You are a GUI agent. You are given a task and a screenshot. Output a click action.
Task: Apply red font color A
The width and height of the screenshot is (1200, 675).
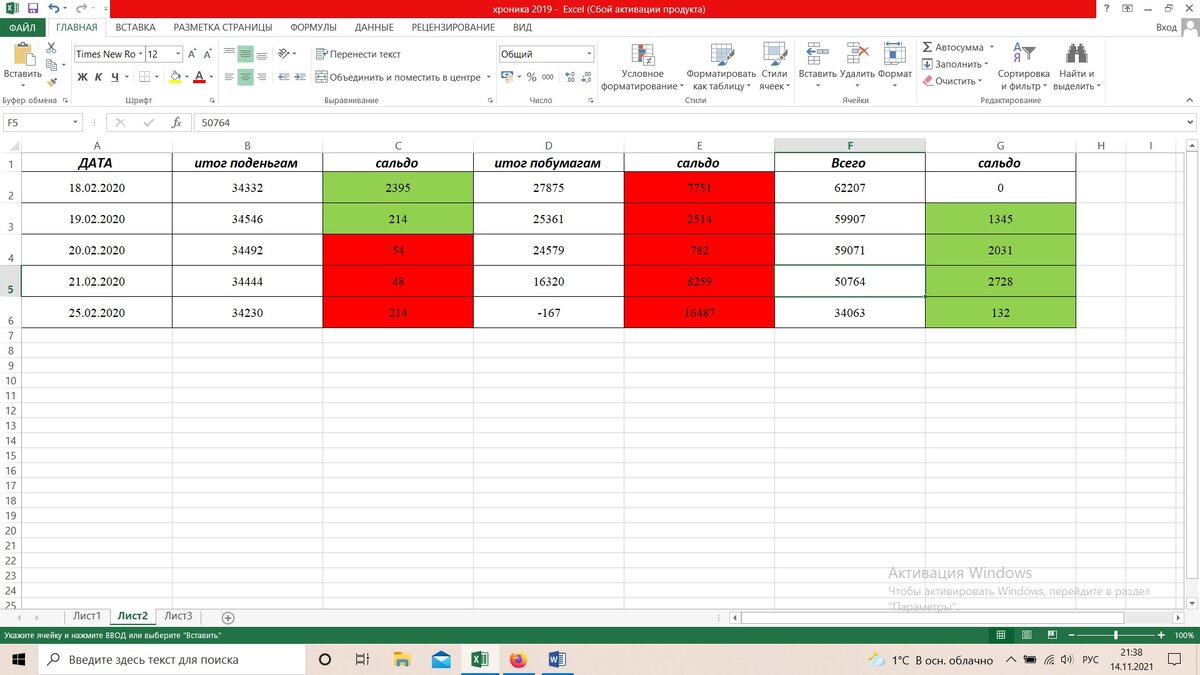pos(198,77)
